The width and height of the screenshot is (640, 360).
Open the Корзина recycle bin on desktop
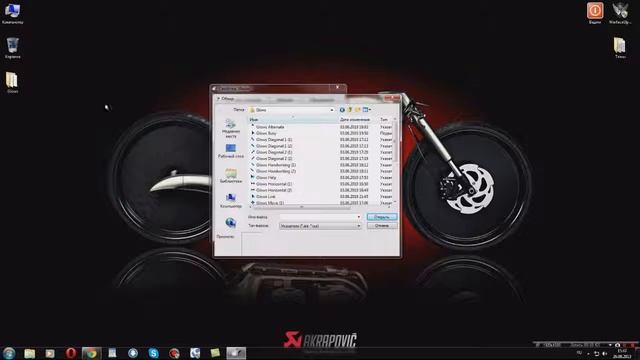[12, 48]
